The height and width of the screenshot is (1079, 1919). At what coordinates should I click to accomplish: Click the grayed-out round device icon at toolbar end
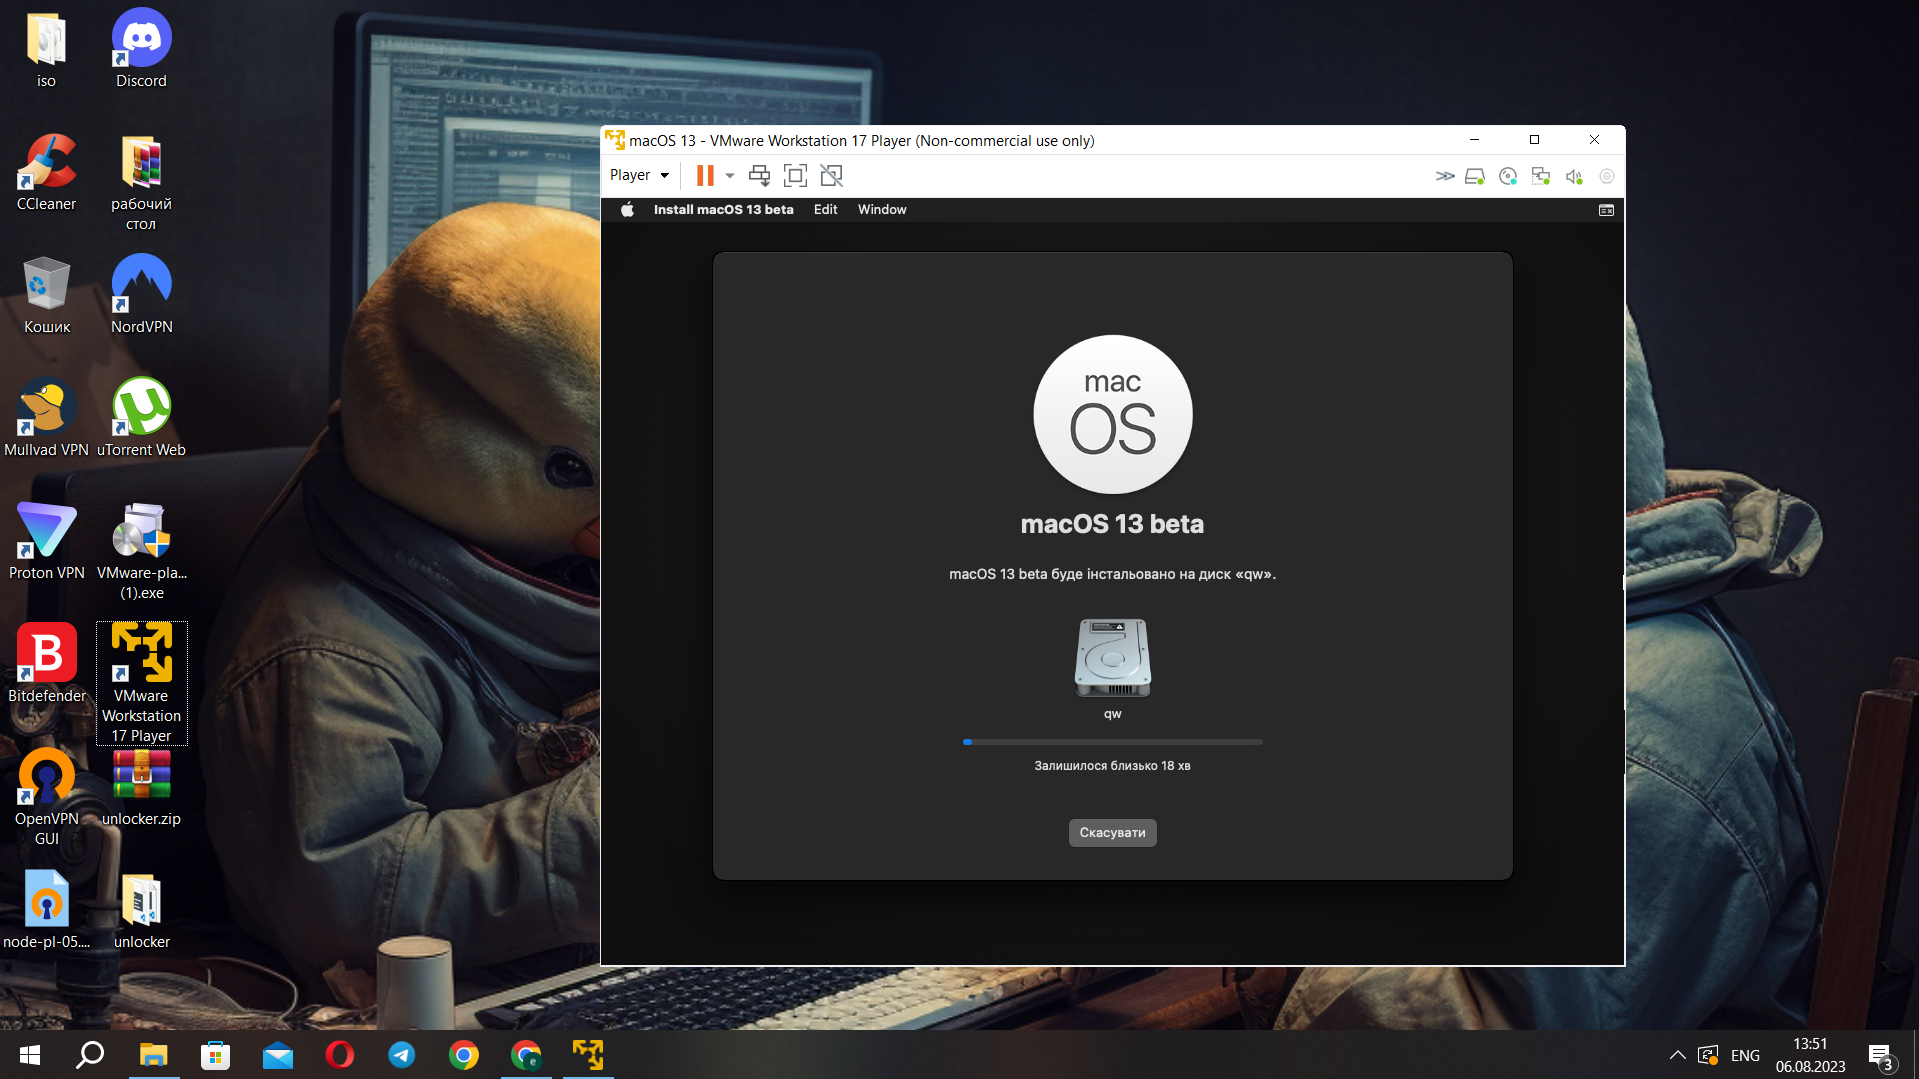coord(1607,176)
